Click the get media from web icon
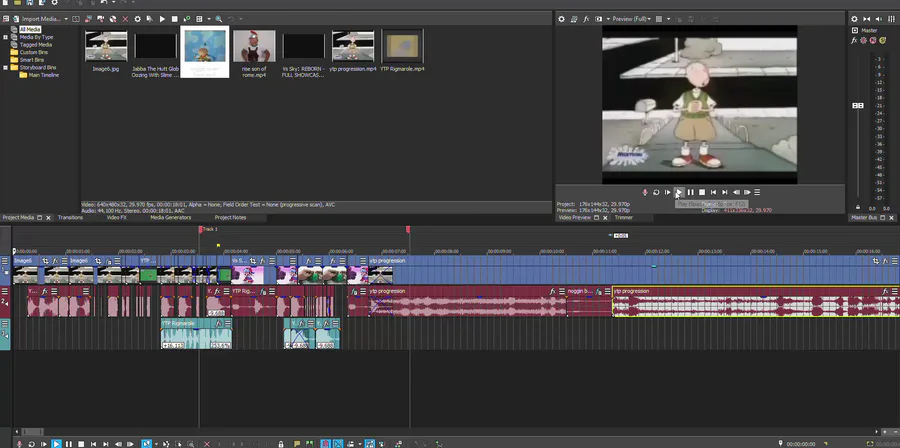900x448 pixels. (113, 19)
